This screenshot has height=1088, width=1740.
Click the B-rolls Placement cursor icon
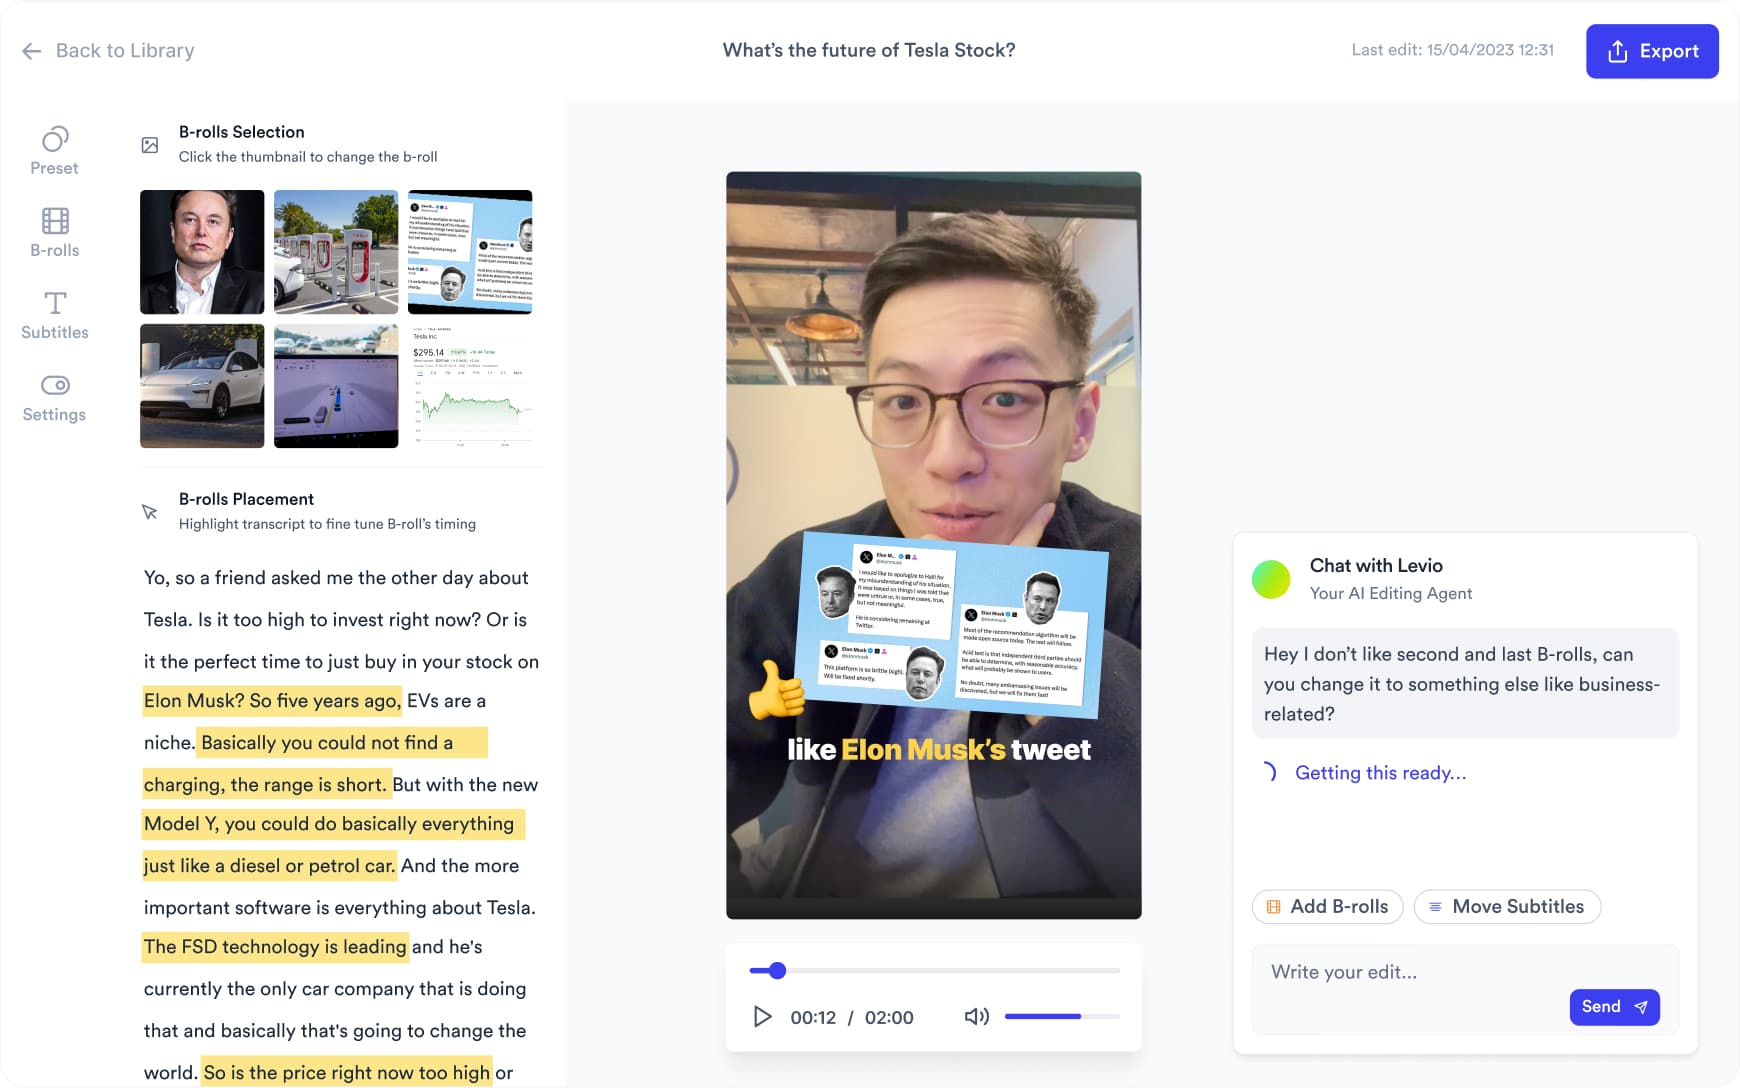click(x=150, y=512)
